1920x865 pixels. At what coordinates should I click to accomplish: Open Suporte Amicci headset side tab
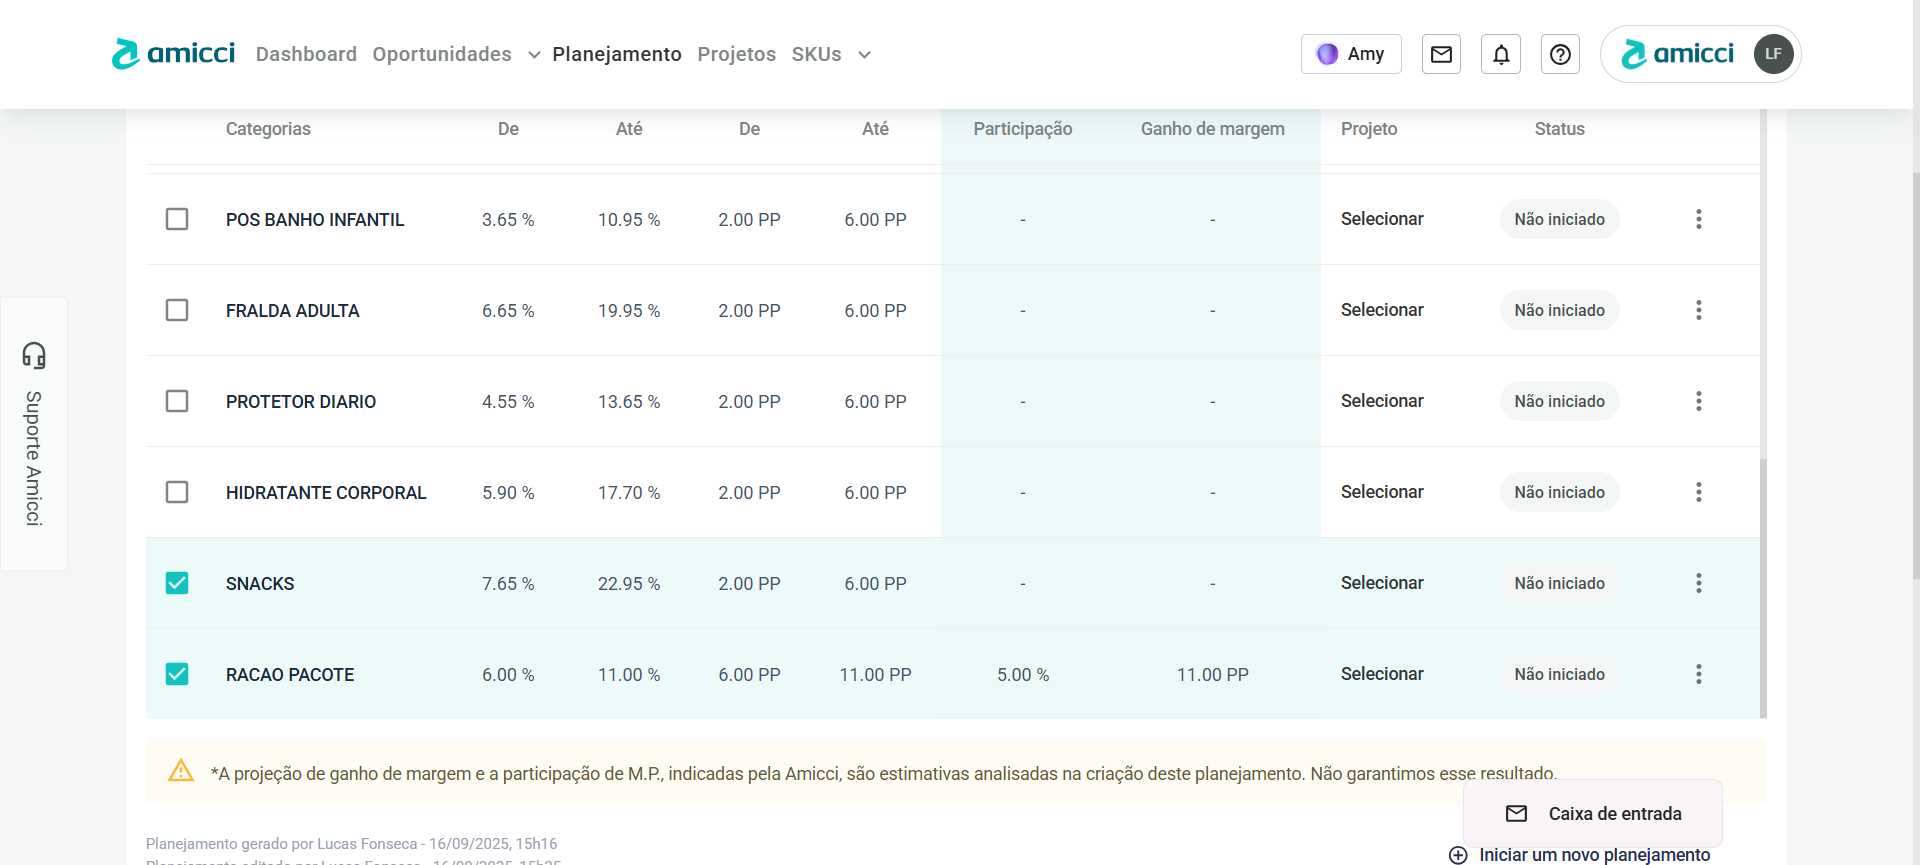pyautogui.click(x=34, y=433)
